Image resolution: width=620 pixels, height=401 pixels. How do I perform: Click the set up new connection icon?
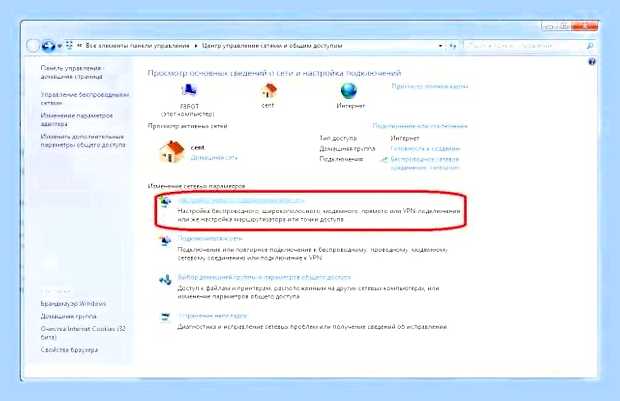pos(166,202)
